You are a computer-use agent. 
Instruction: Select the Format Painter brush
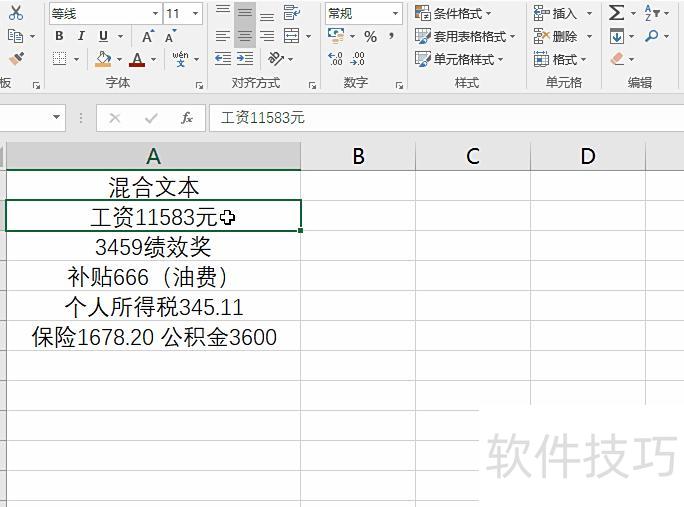[x=16, y=58]
